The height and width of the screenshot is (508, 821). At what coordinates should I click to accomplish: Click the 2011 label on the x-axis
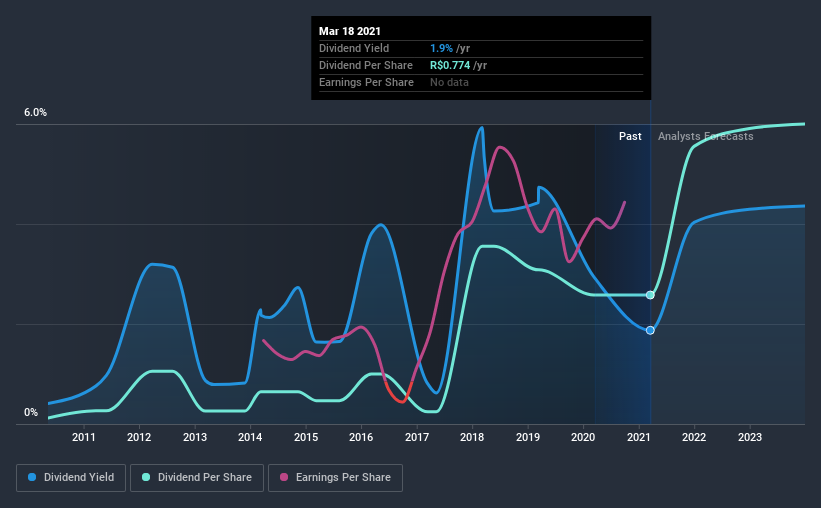click(84, 437)
